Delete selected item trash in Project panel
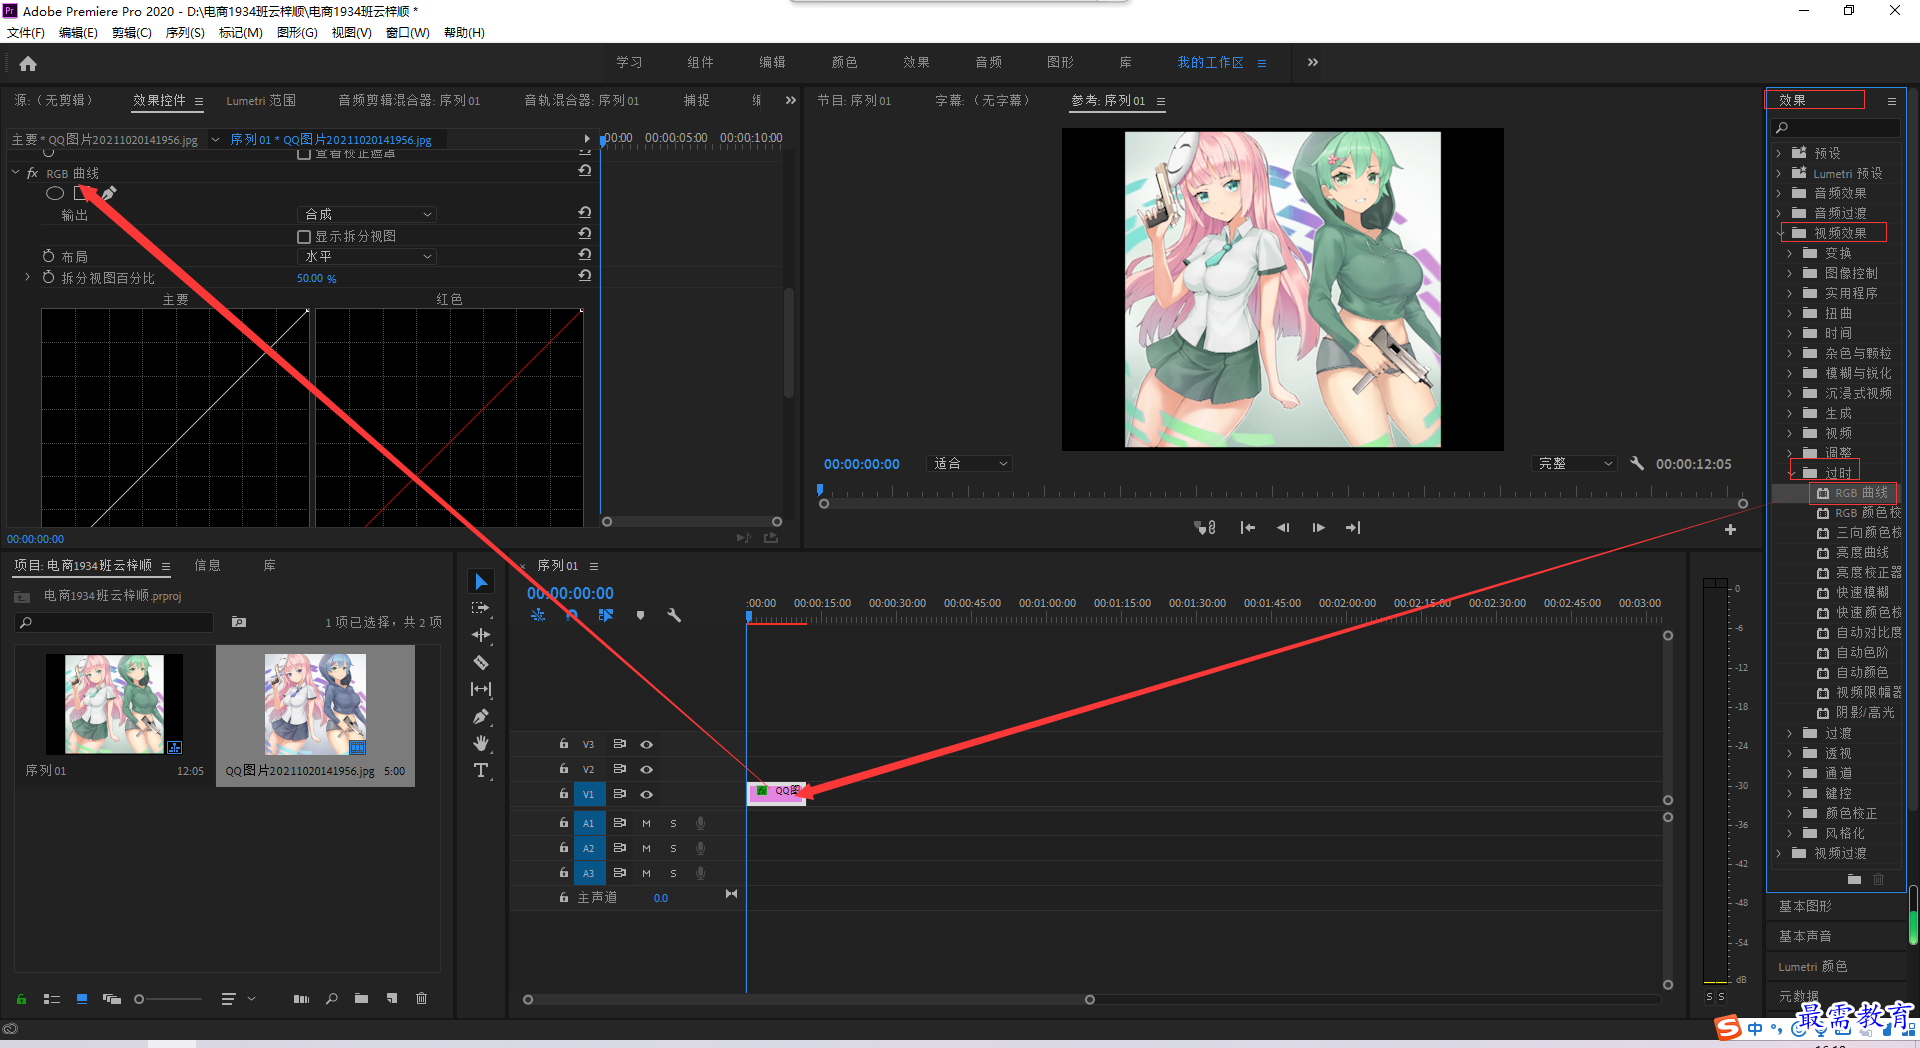Image resolution: width=1920 pixels, height=1048 pixels. pos(421,998)
